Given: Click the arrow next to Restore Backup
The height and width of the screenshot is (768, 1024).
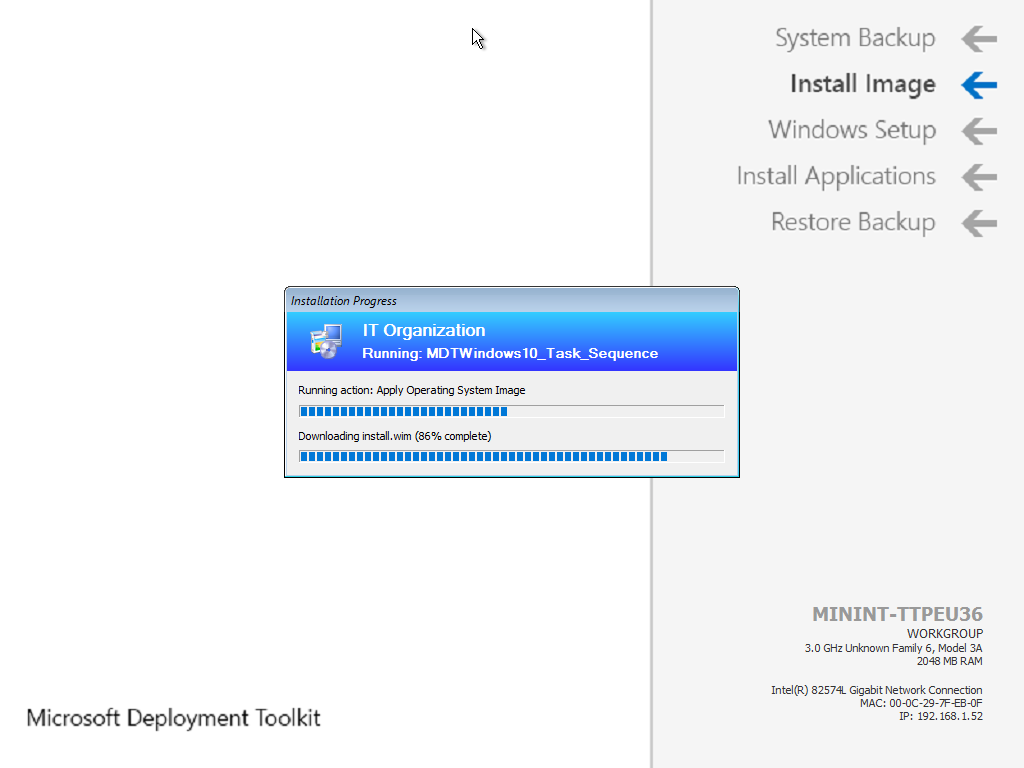Looking at the screenshot, I should (x=979, y=223).
